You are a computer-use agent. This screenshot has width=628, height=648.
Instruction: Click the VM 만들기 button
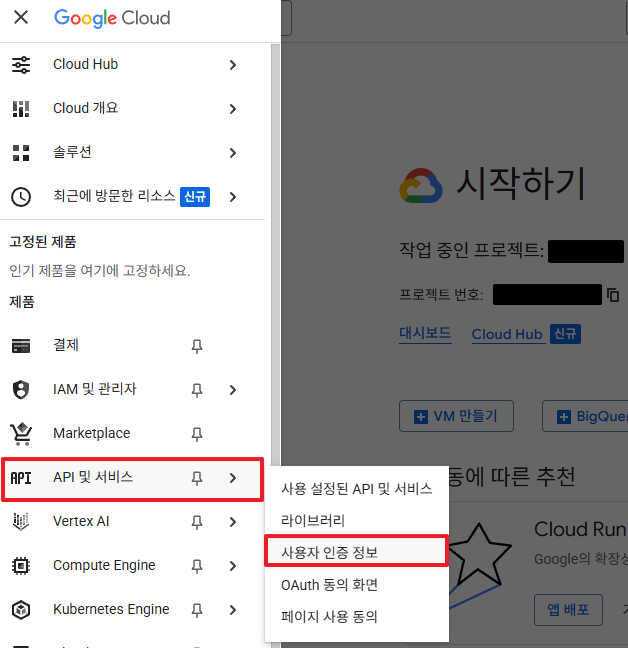click(x=456, y=416)
